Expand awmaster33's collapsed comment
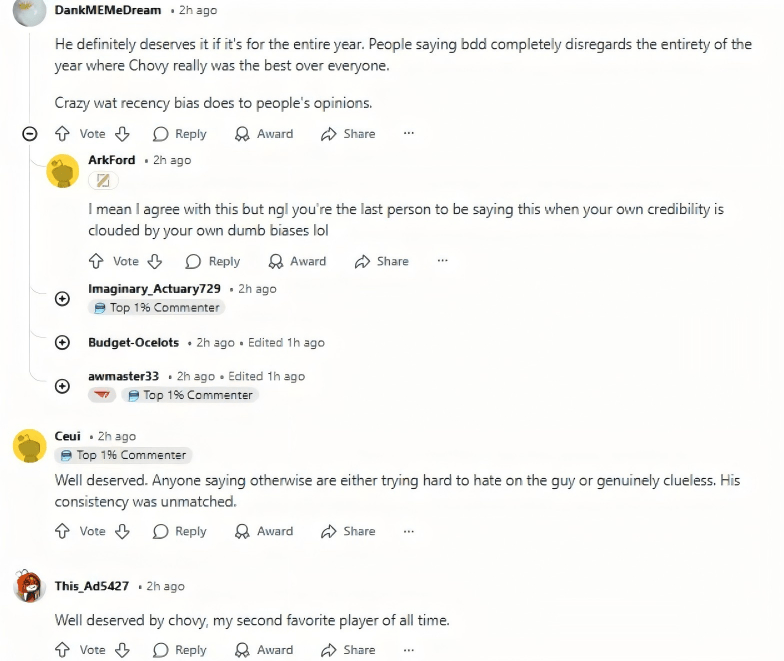784x661 pixels. tap(62, 386)
